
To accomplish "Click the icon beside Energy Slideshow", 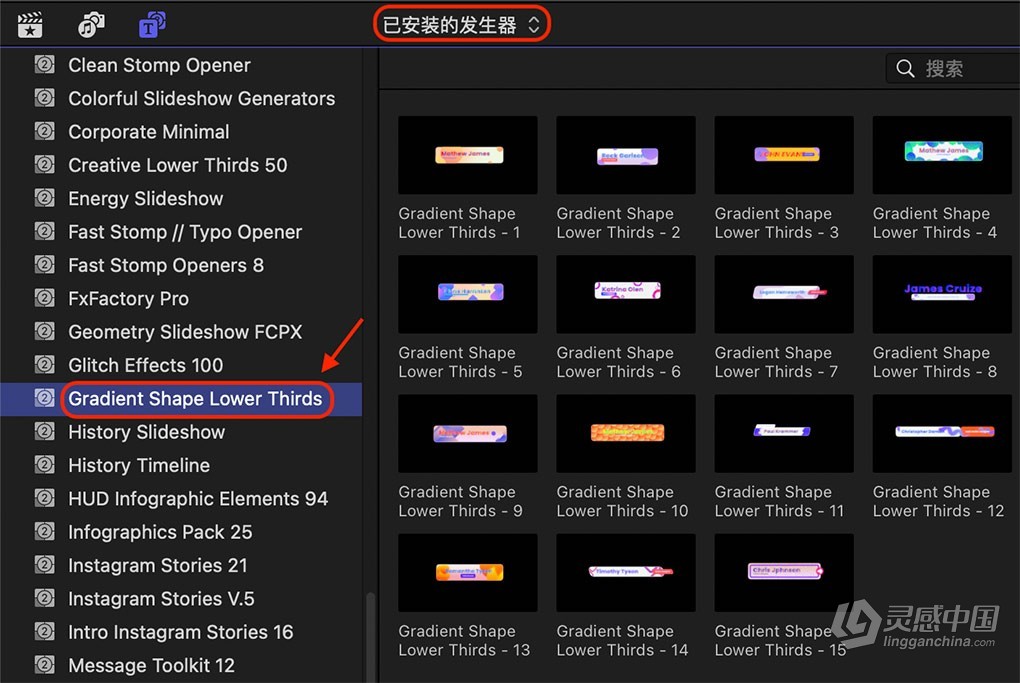I will point(44,198).
